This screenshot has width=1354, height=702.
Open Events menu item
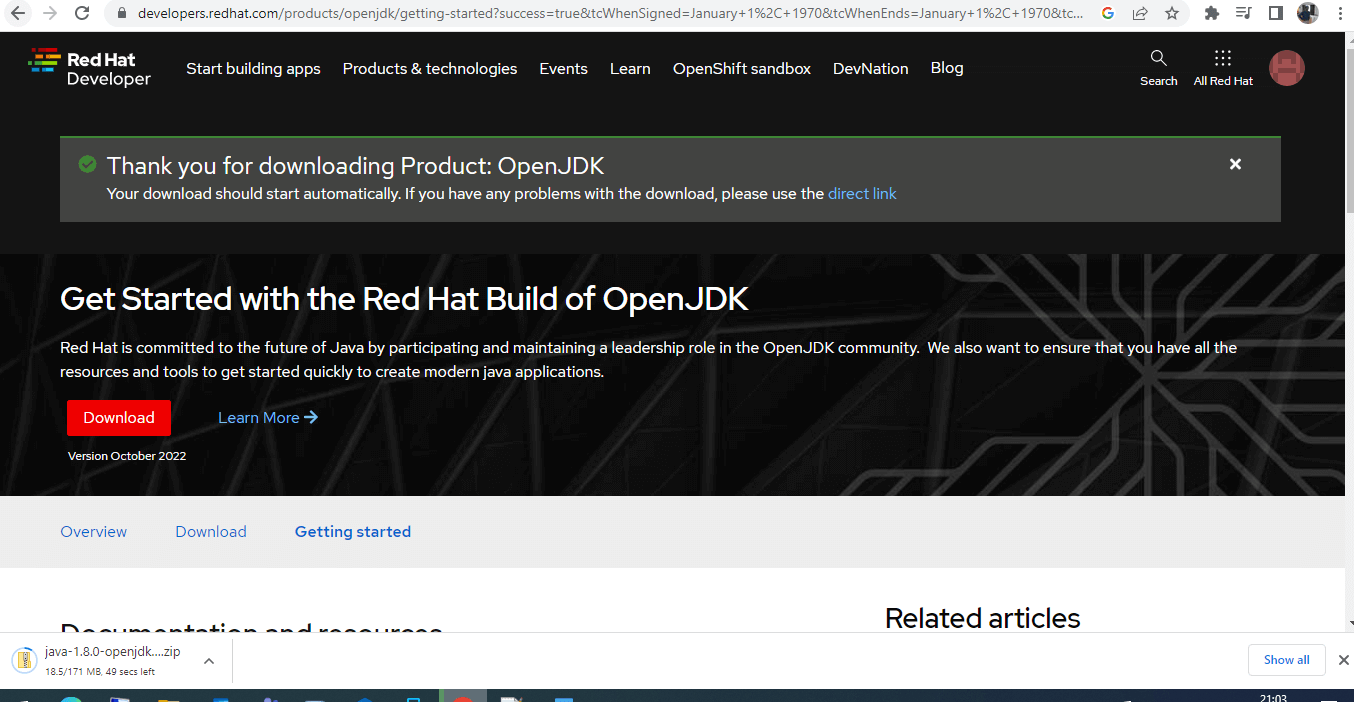coord(563,69)
